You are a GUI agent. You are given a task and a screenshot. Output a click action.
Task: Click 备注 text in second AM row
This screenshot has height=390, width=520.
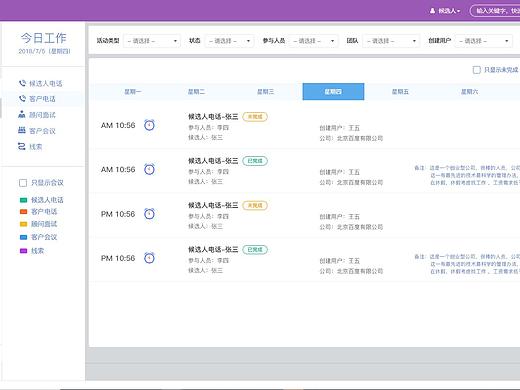click(x=467, y=175)
